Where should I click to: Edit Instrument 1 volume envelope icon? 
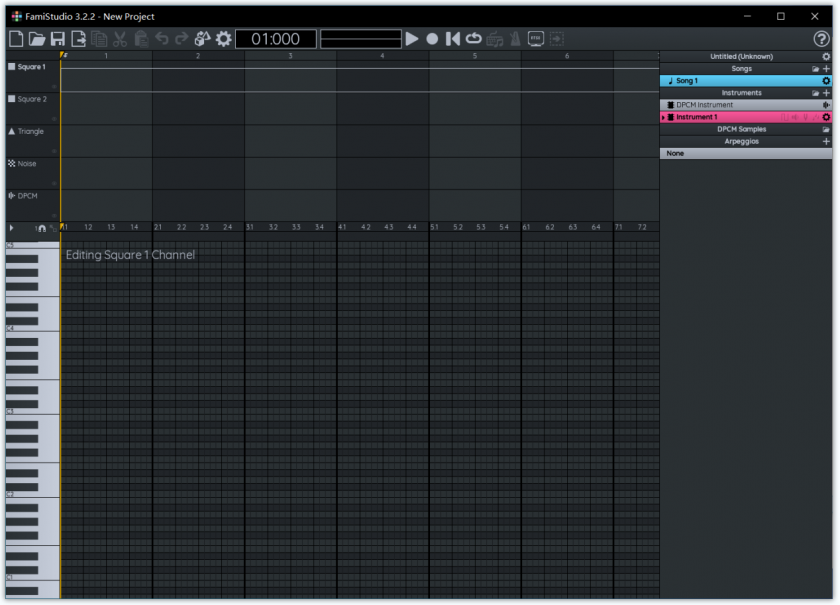(794, 117)
